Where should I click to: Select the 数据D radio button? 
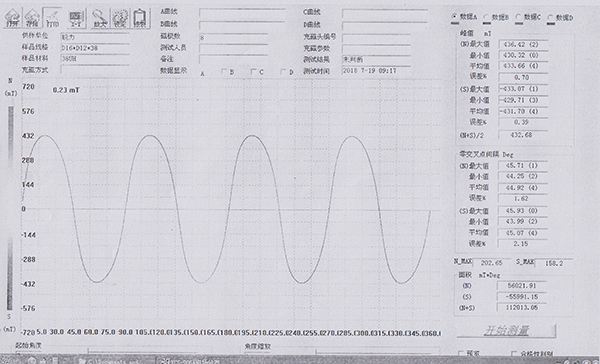550,17
